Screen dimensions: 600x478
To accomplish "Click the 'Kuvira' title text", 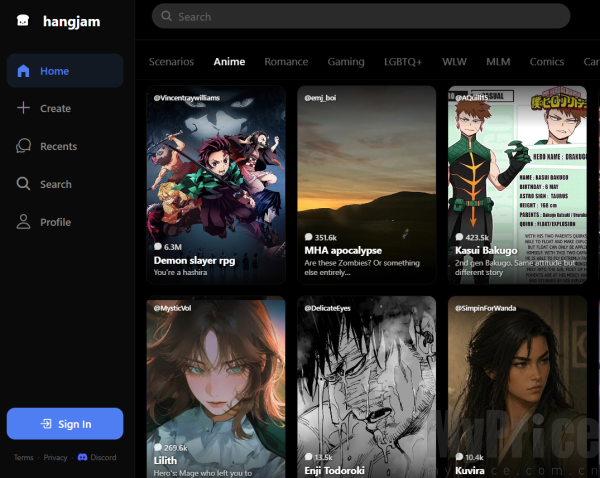I will pos(470,470).
